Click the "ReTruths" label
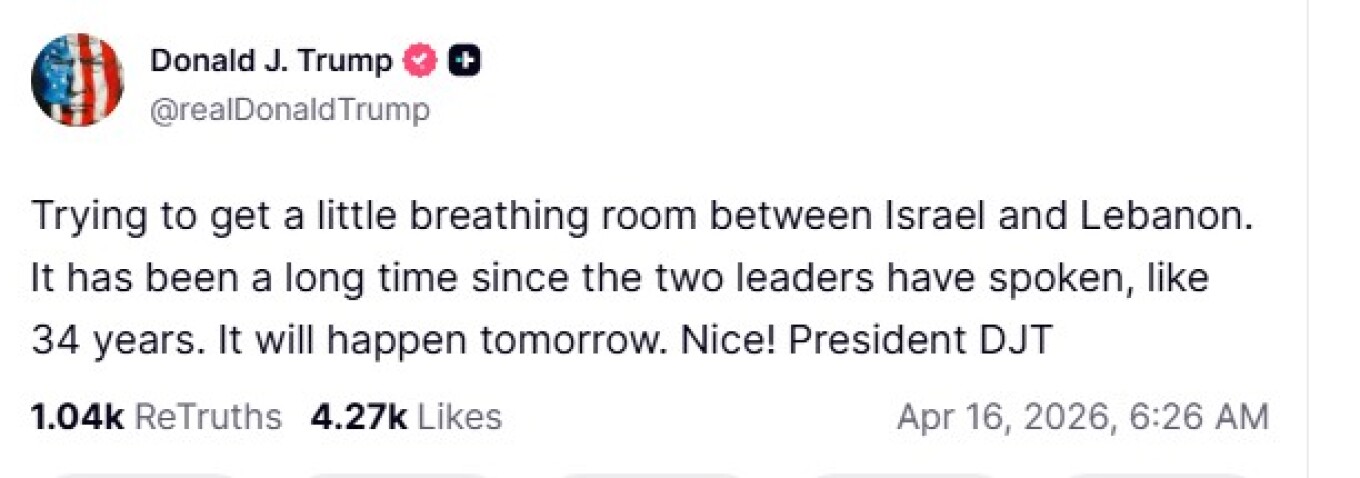The width and height of the screenshot is (1360, 478). click(x=207, y=416)
